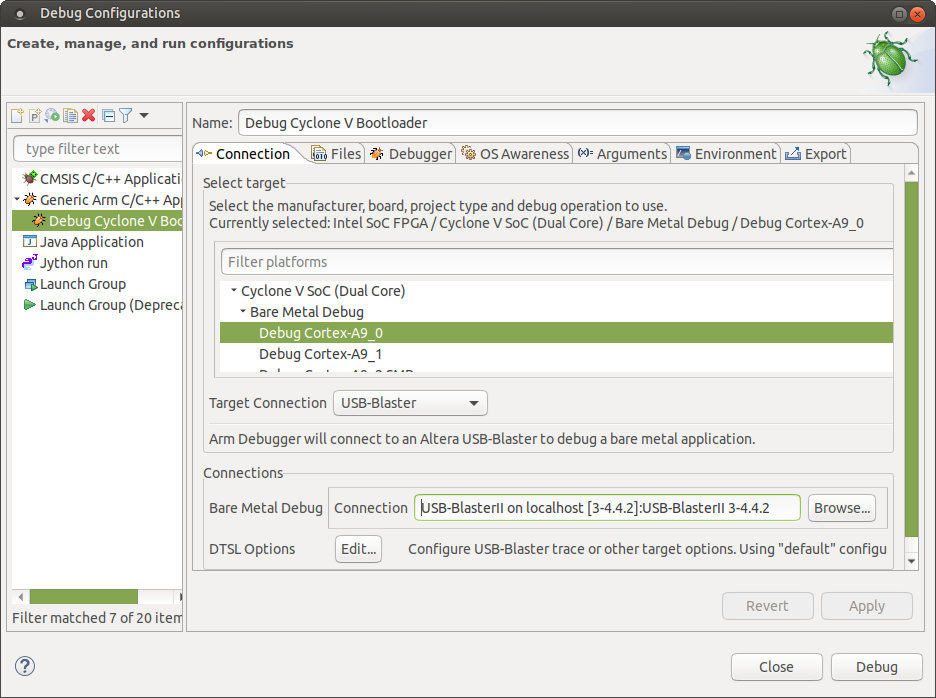936x698 pixels.
Task: Delete the selected launch configuration
Action: tap(88, 116)
